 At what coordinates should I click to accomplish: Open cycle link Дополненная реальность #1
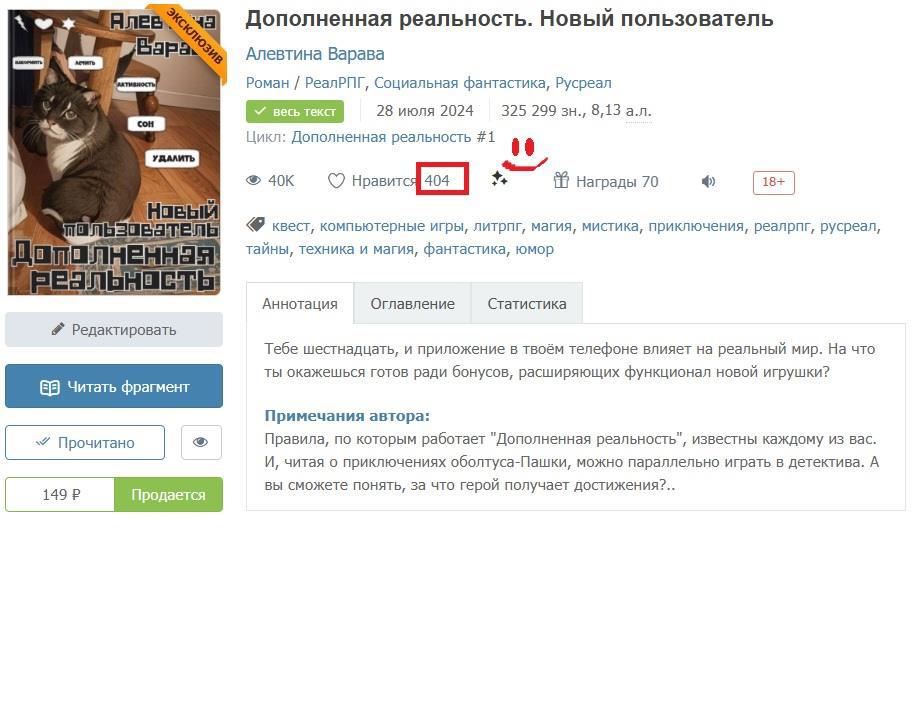[393, 137]
